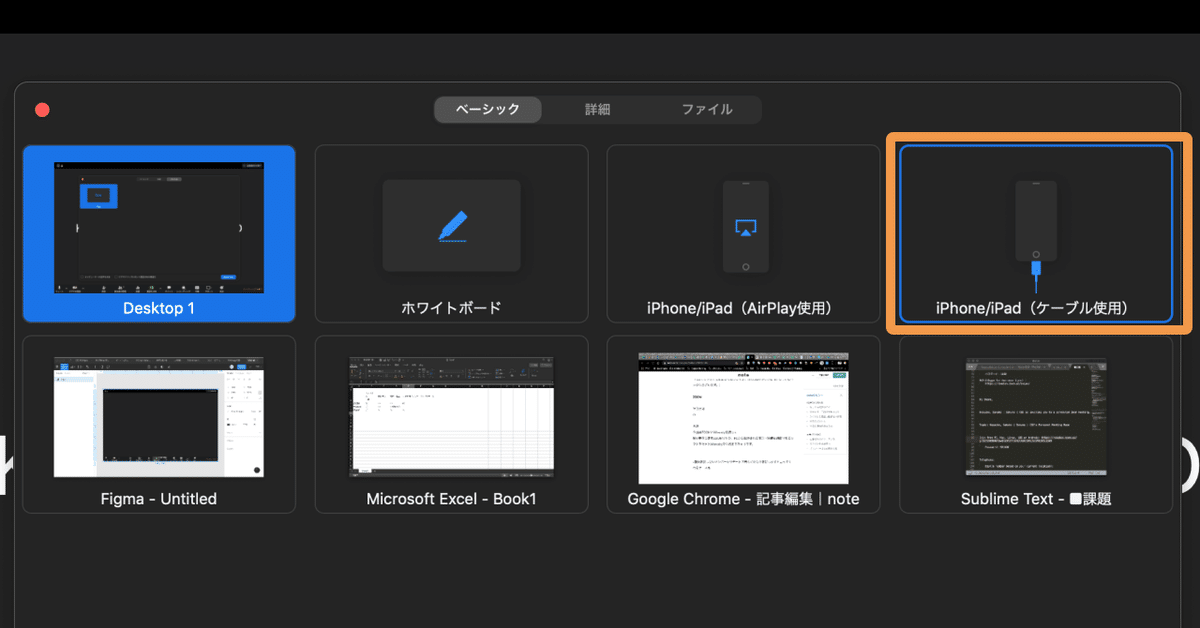Click the Sublime Text - ■課題 label
1200x628 pixels.
(1036, 498)
